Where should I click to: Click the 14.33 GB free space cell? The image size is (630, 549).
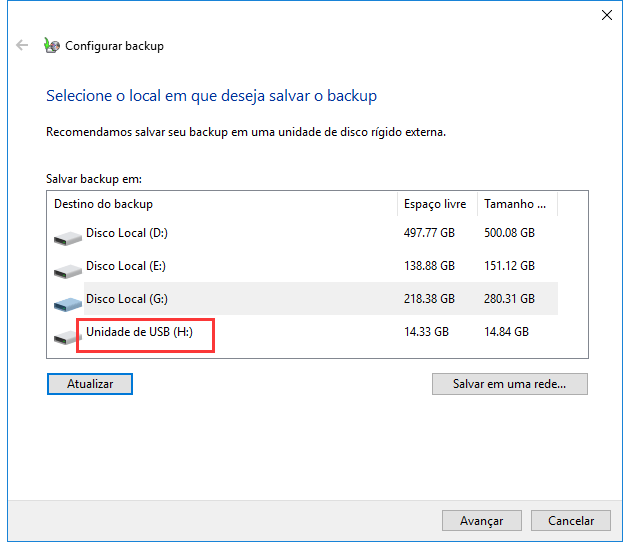tap(426, 332)
